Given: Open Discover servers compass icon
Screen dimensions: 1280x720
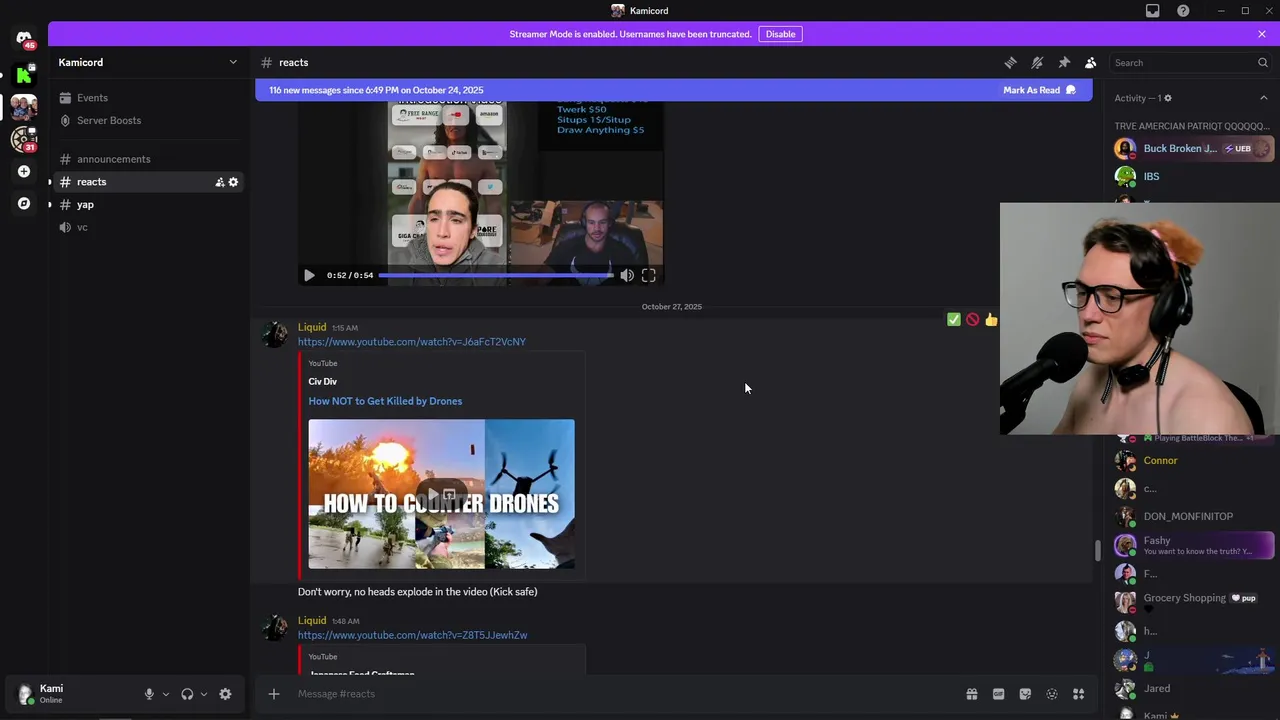Looking at the screenshot, I should click(x=24, y=203).
